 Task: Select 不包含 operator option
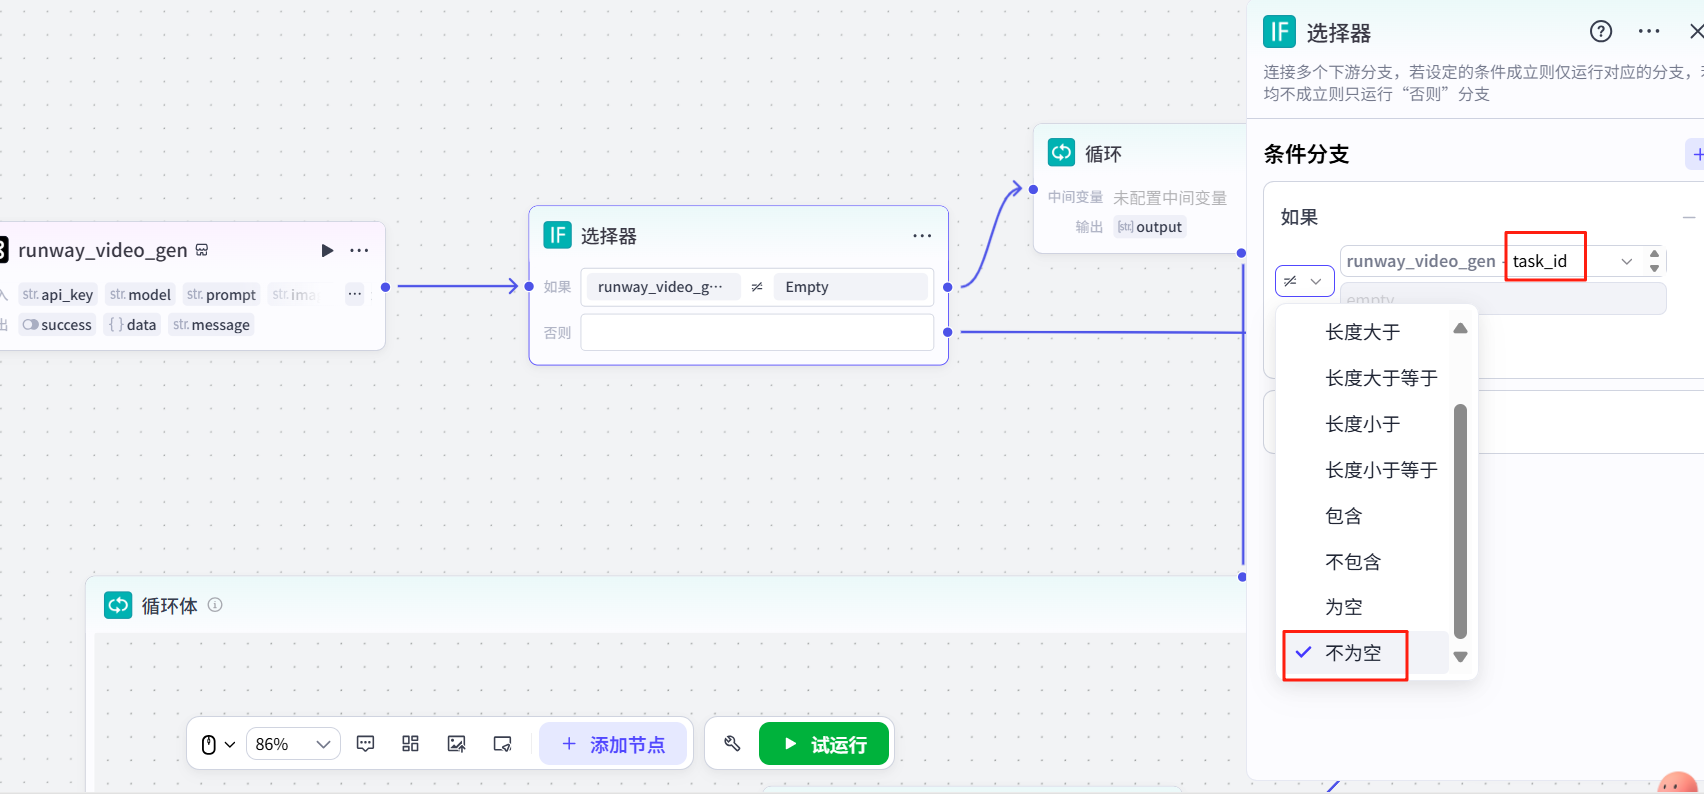click(x=1363, y=562)
